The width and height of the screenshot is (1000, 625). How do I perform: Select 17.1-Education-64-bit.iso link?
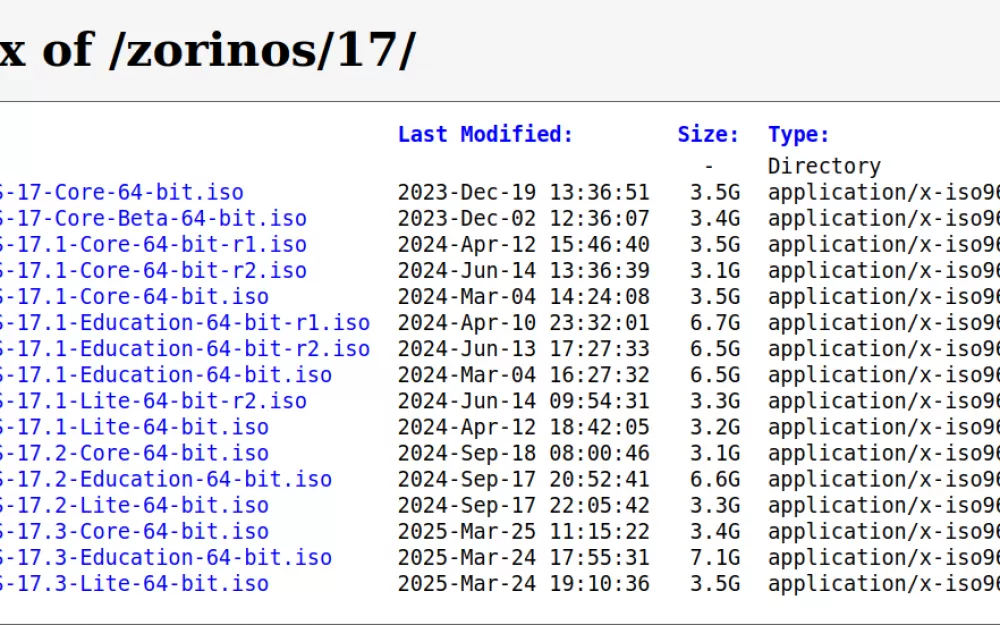click(x=166, y=375)
